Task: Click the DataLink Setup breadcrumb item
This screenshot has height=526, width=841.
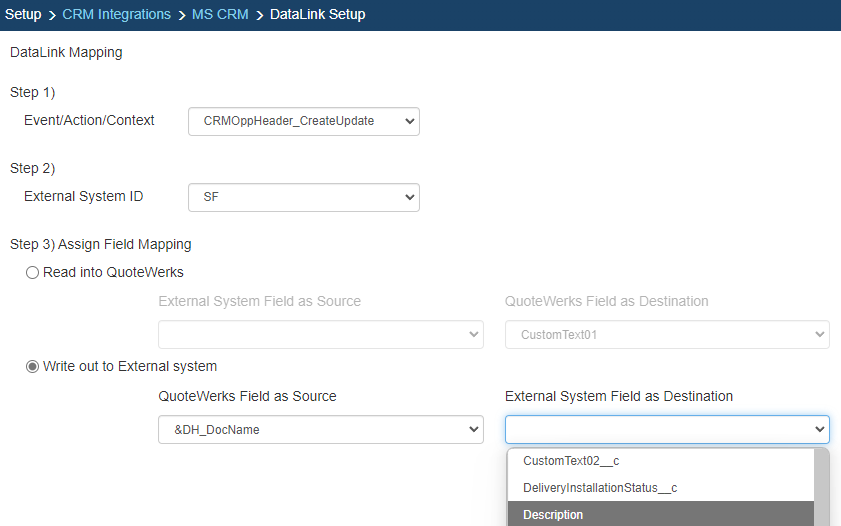Action: 318,14
